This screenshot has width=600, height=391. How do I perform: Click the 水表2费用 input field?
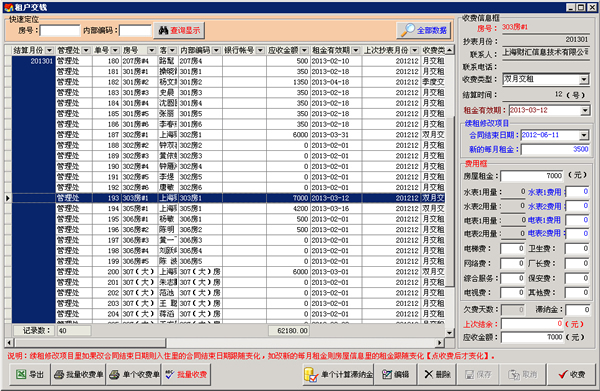pos(577,206)
